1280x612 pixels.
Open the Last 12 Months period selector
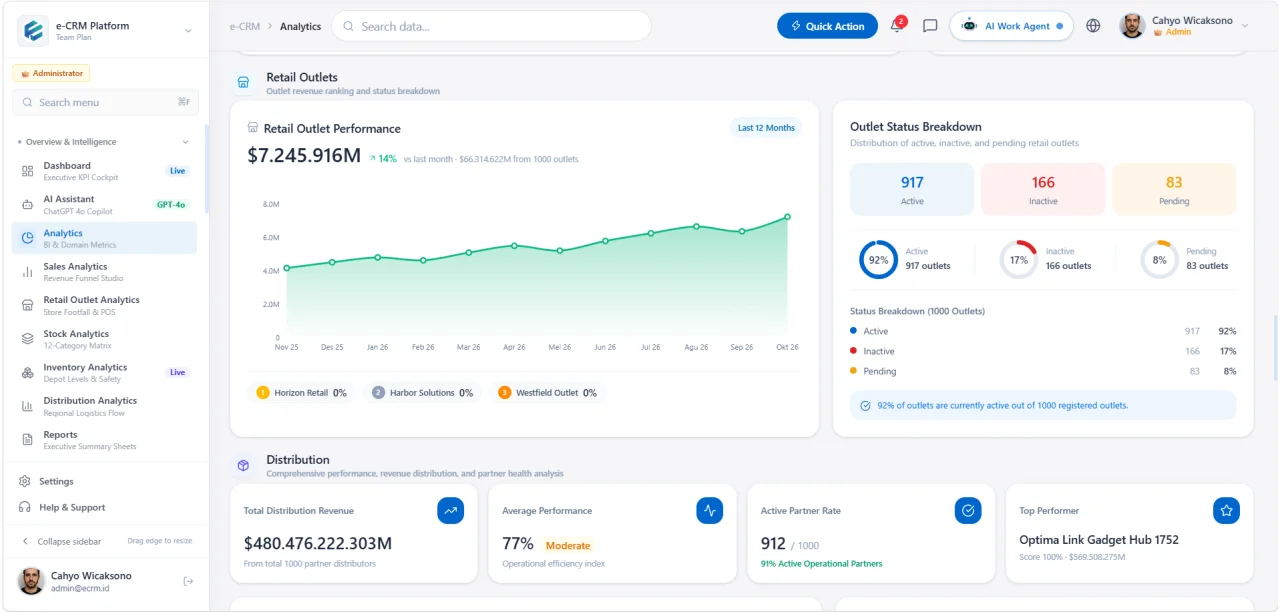click(766, 128)
